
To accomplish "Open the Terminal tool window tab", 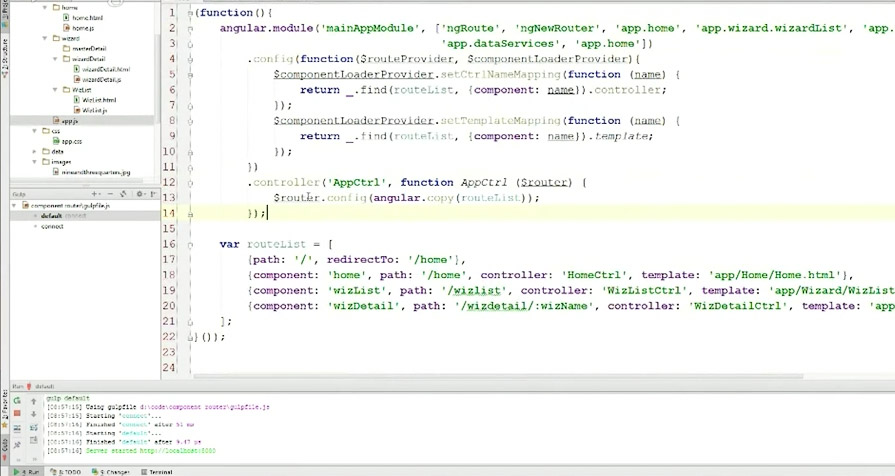I will click(x=157, y=472).
